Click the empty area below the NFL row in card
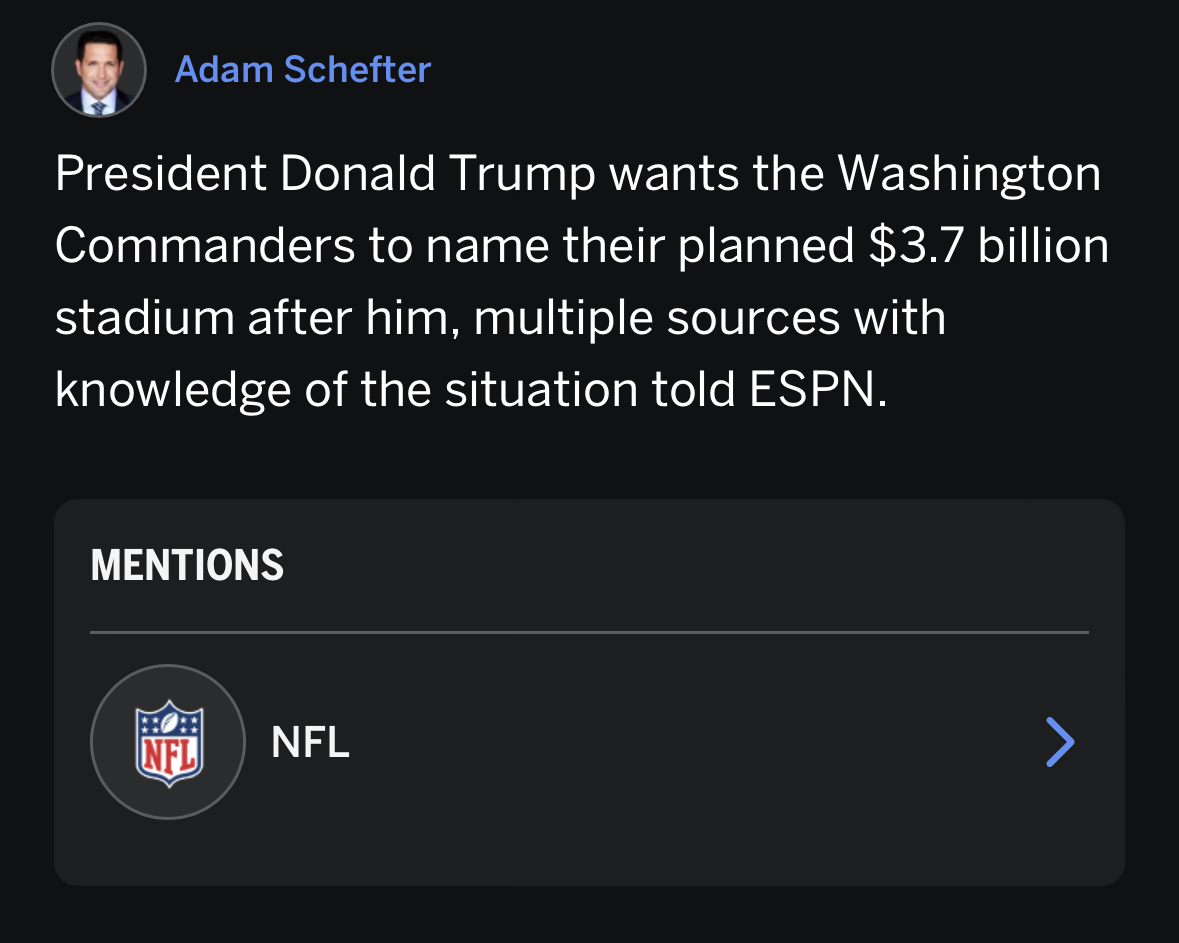This screenshot has width=1179, height=943. pos(589,850)
